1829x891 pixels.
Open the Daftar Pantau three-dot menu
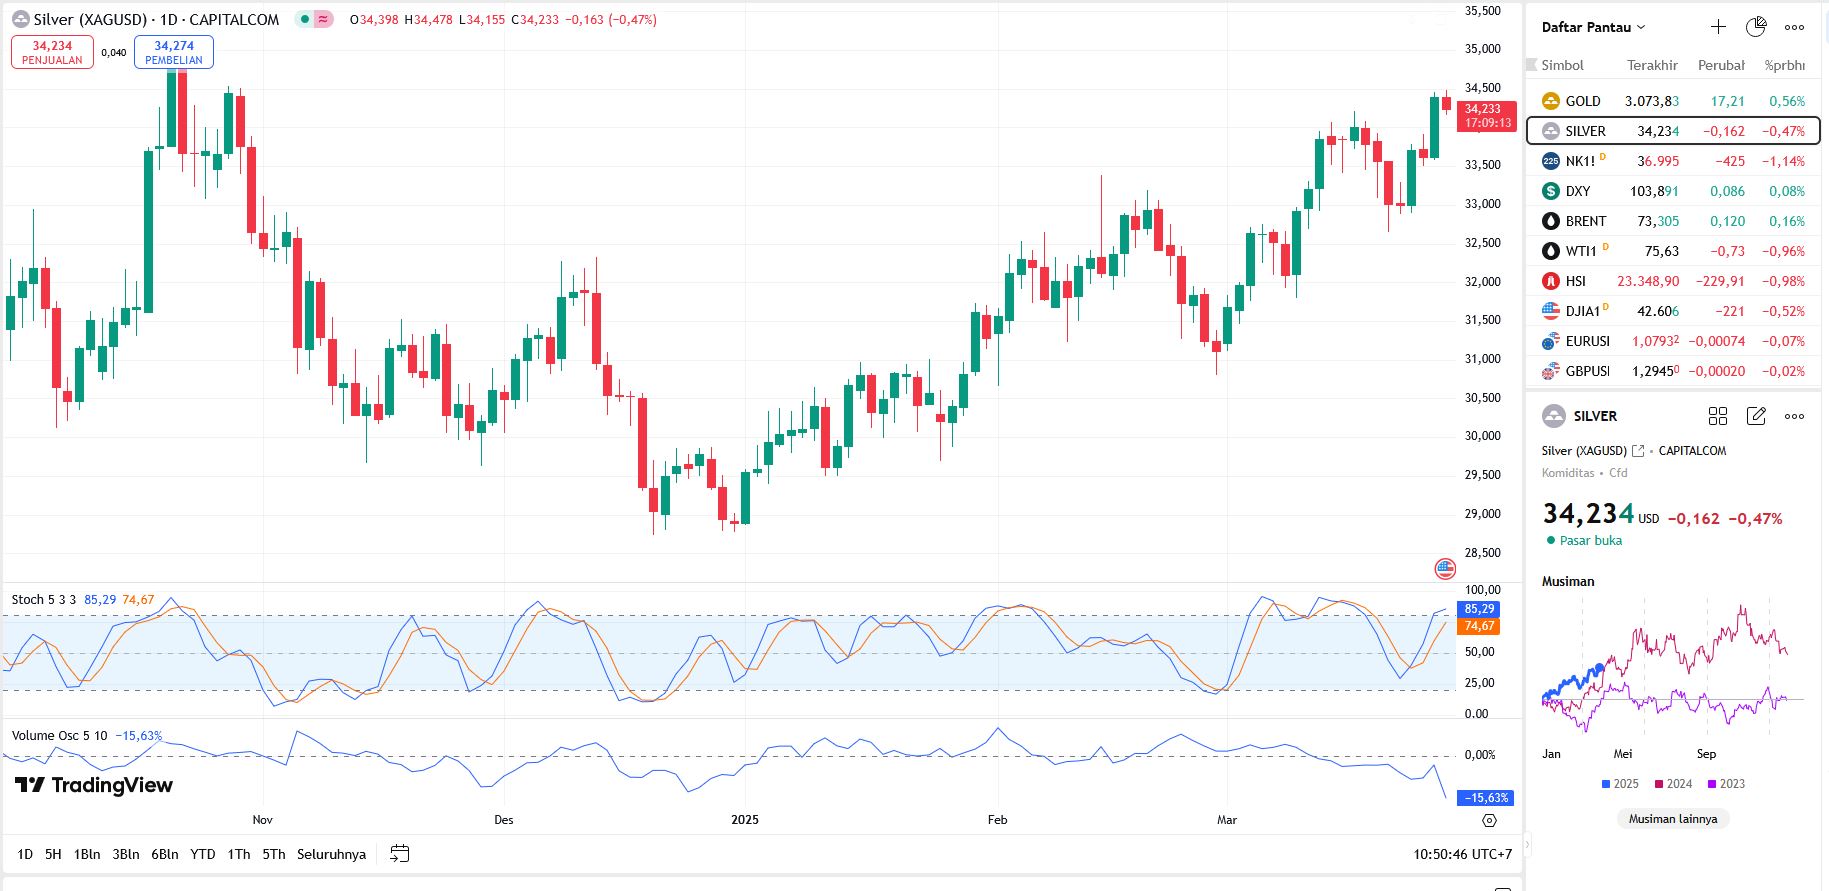(1795, 27)
